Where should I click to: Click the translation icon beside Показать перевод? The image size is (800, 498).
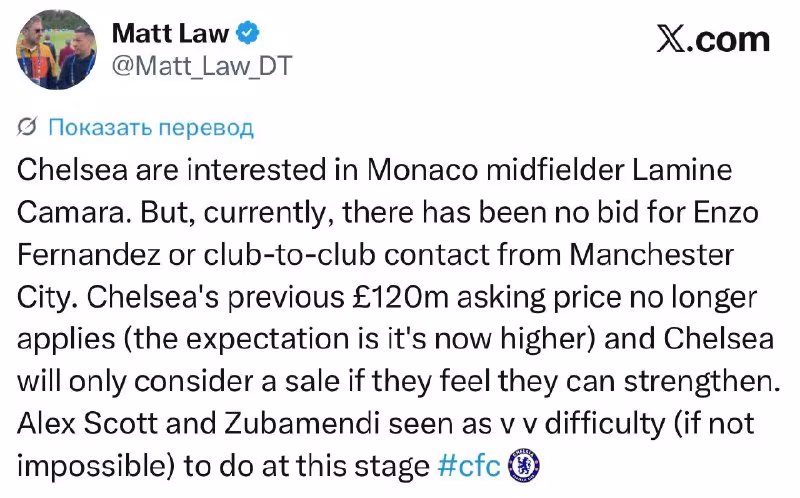point(27,127)
